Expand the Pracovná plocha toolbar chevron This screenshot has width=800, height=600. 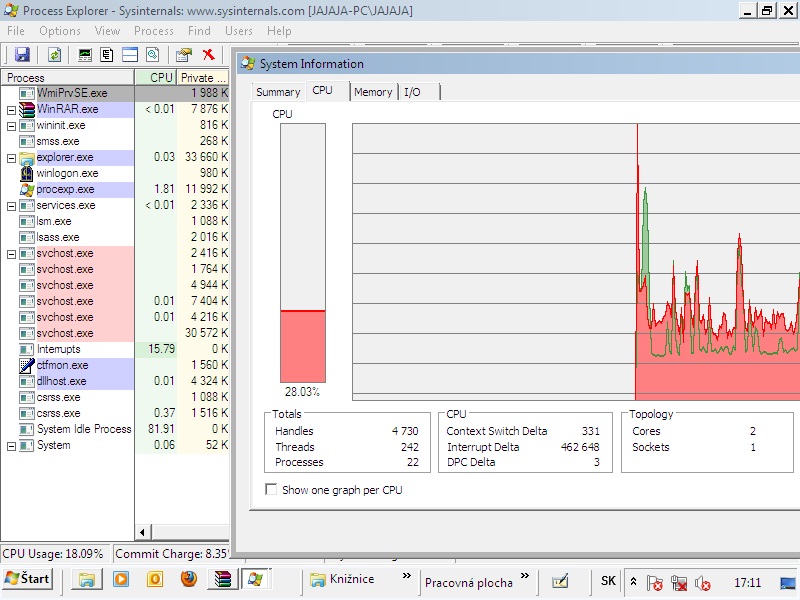pyautogui.click(x=524, y=576)
